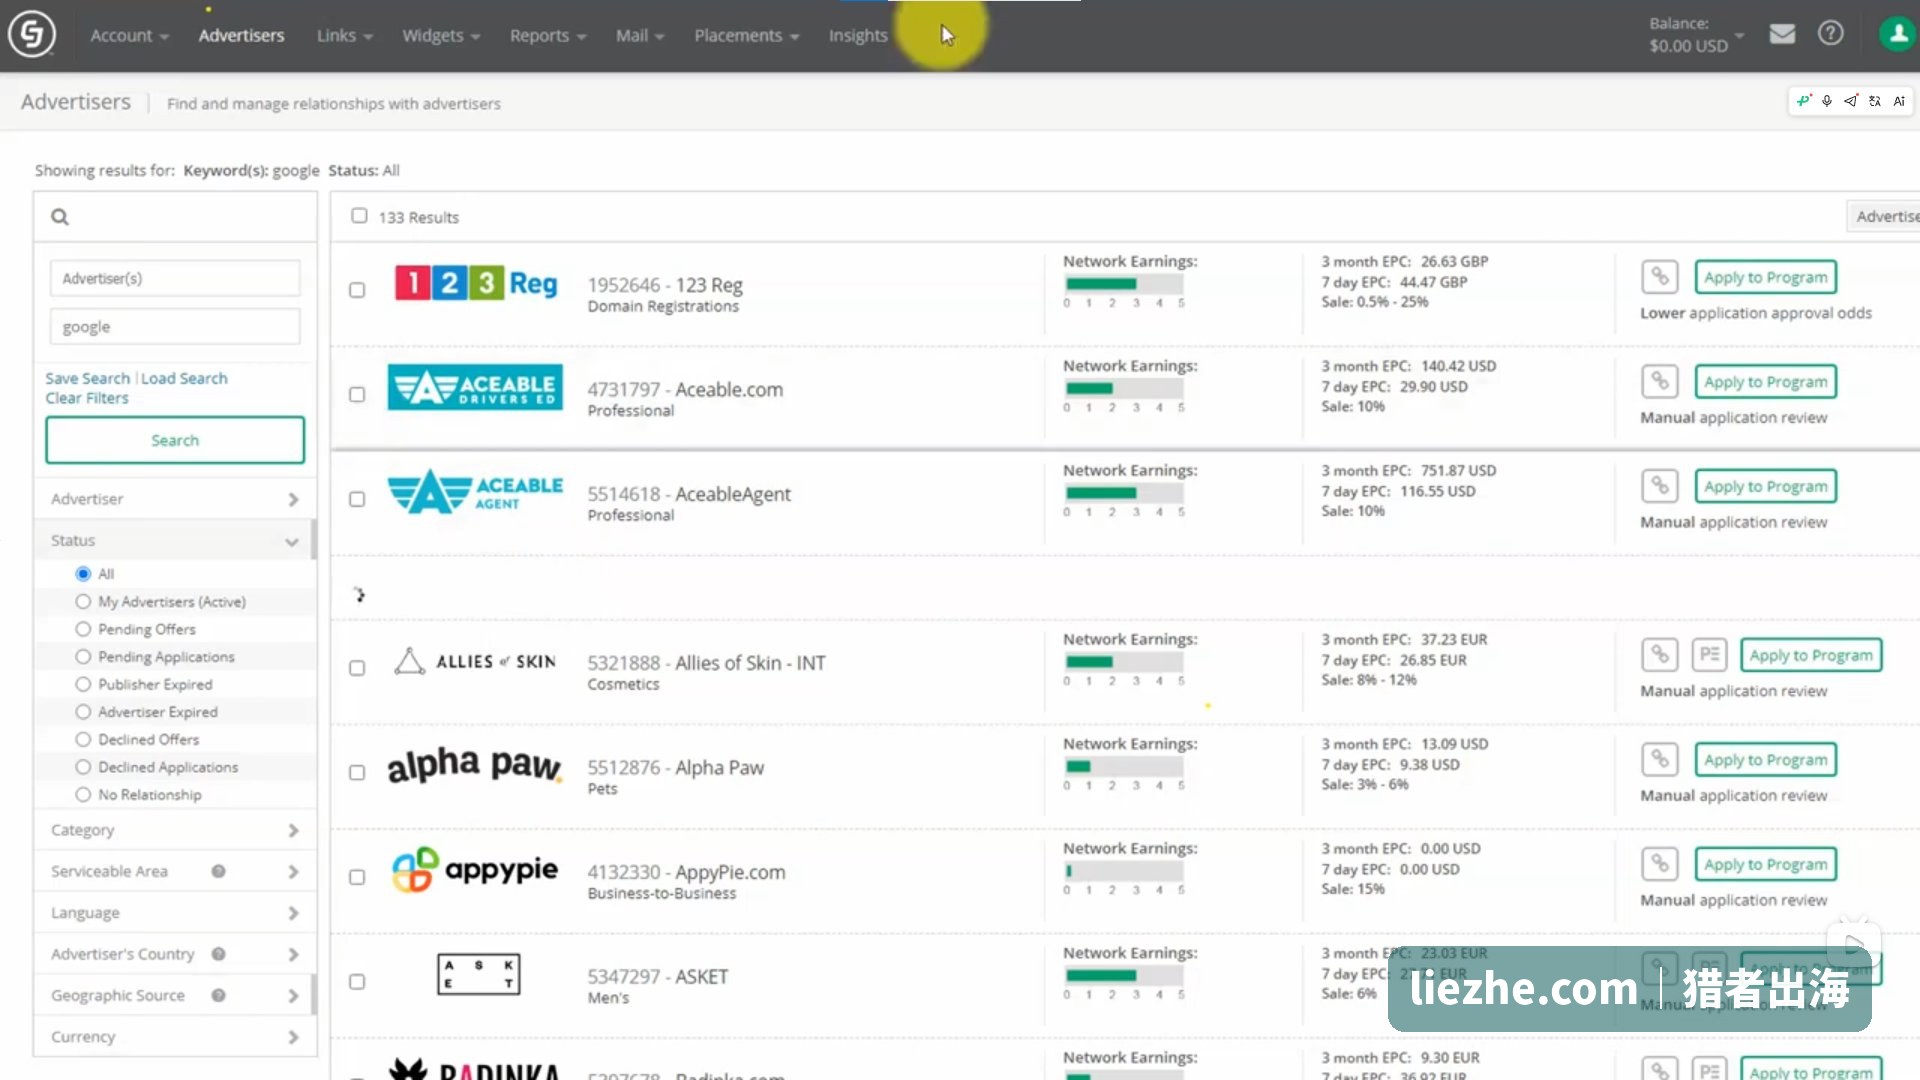Check the Aceable.com row checkbox
Image resolution: width=1920 pixels, height=1080 pixels.
pos(357,395)
